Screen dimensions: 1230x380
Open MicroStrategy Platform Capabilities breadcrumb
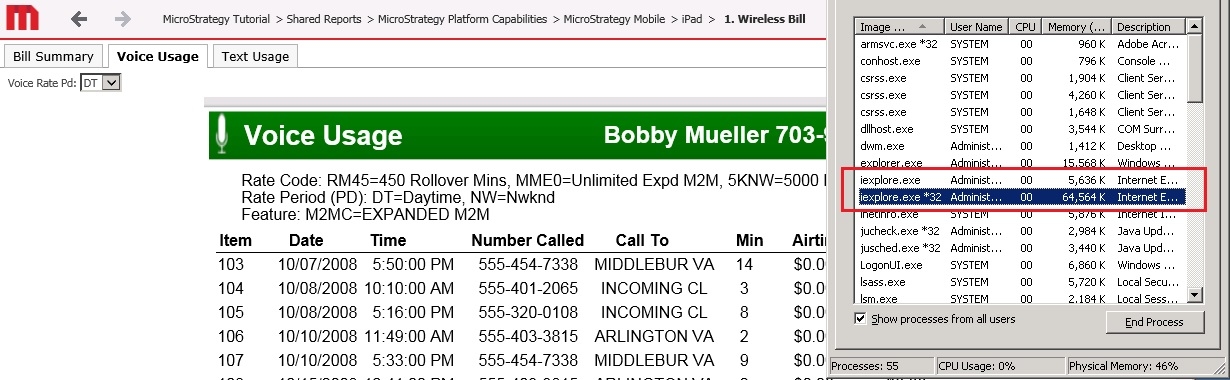[x=466, y=19]
